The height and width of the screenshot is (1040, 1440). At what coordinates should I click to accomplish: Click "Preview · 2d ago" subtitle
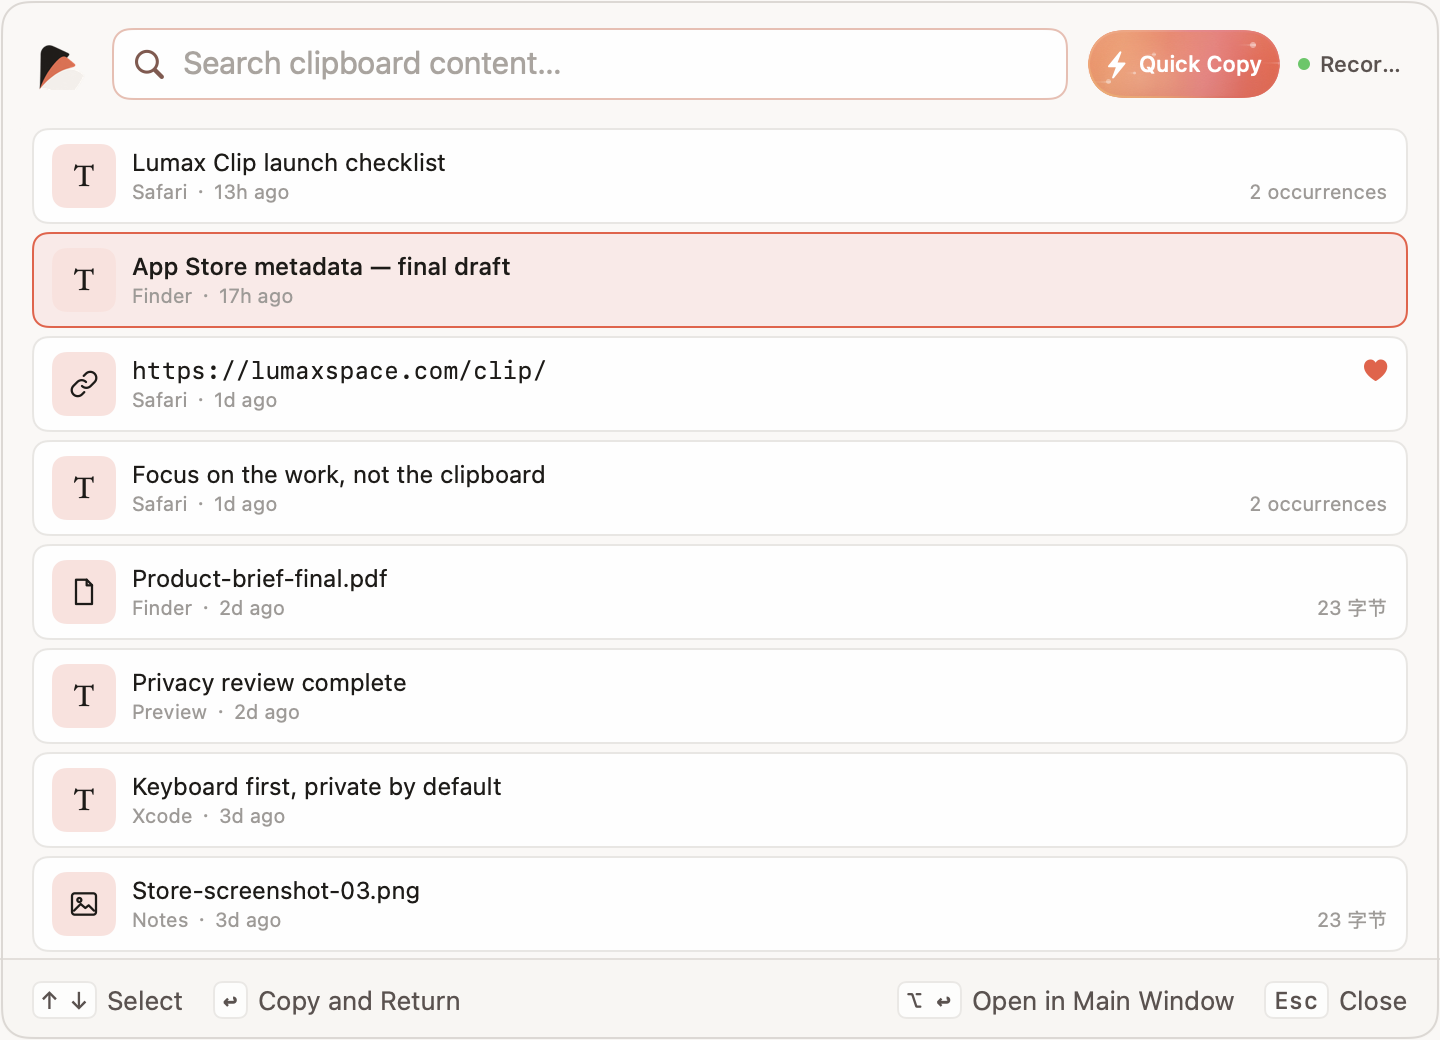[x=216, y=712]
